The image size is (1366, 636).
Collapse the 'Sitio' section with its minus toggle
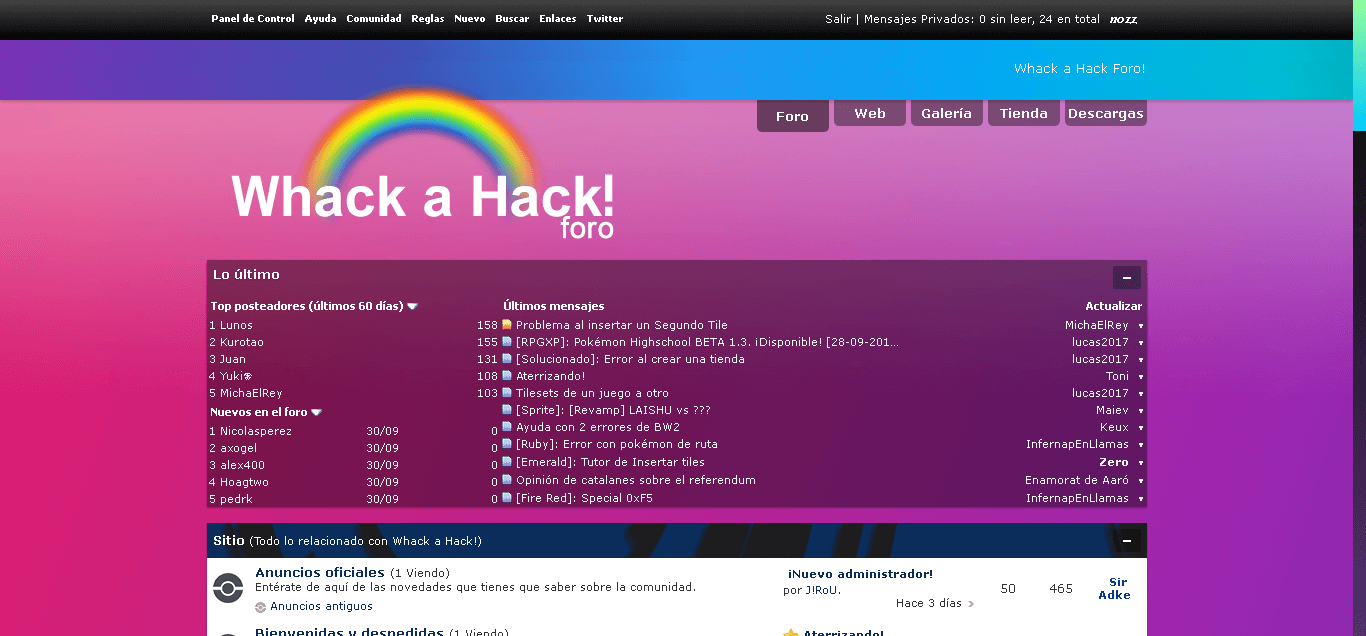1127,540
